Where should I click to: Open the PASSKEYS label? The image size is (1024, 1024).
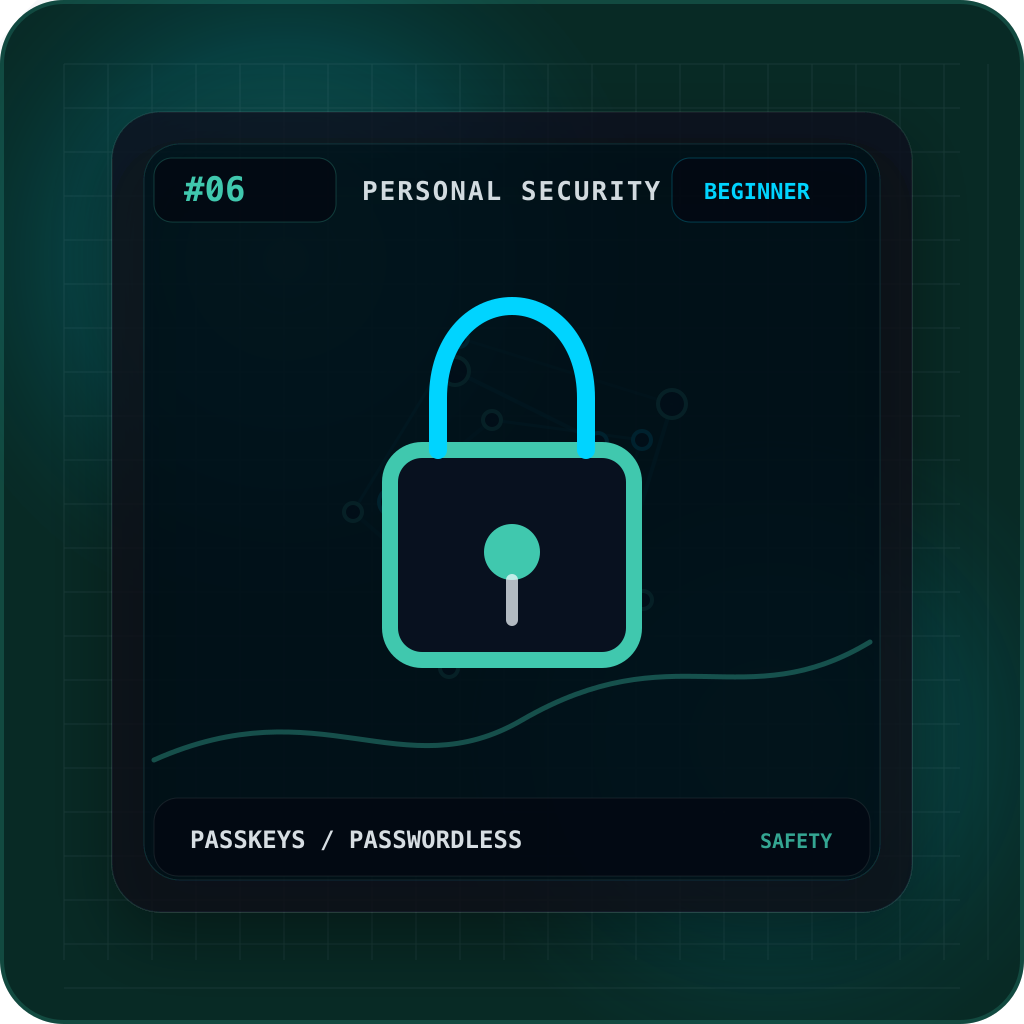[248, 840]
